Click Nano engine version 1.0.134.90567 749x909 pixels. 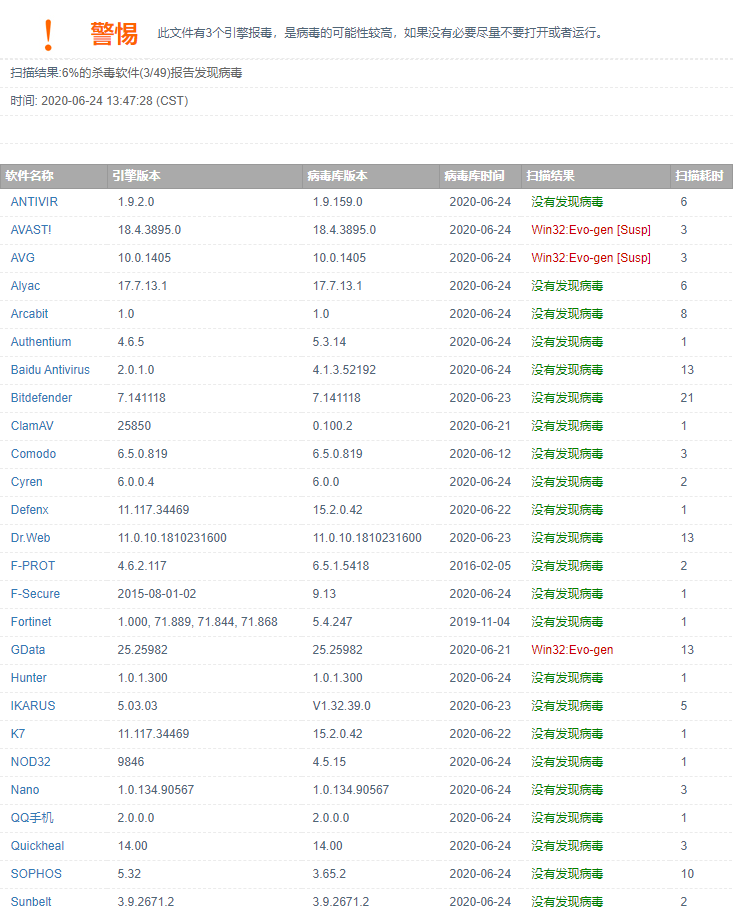(156, 790)
